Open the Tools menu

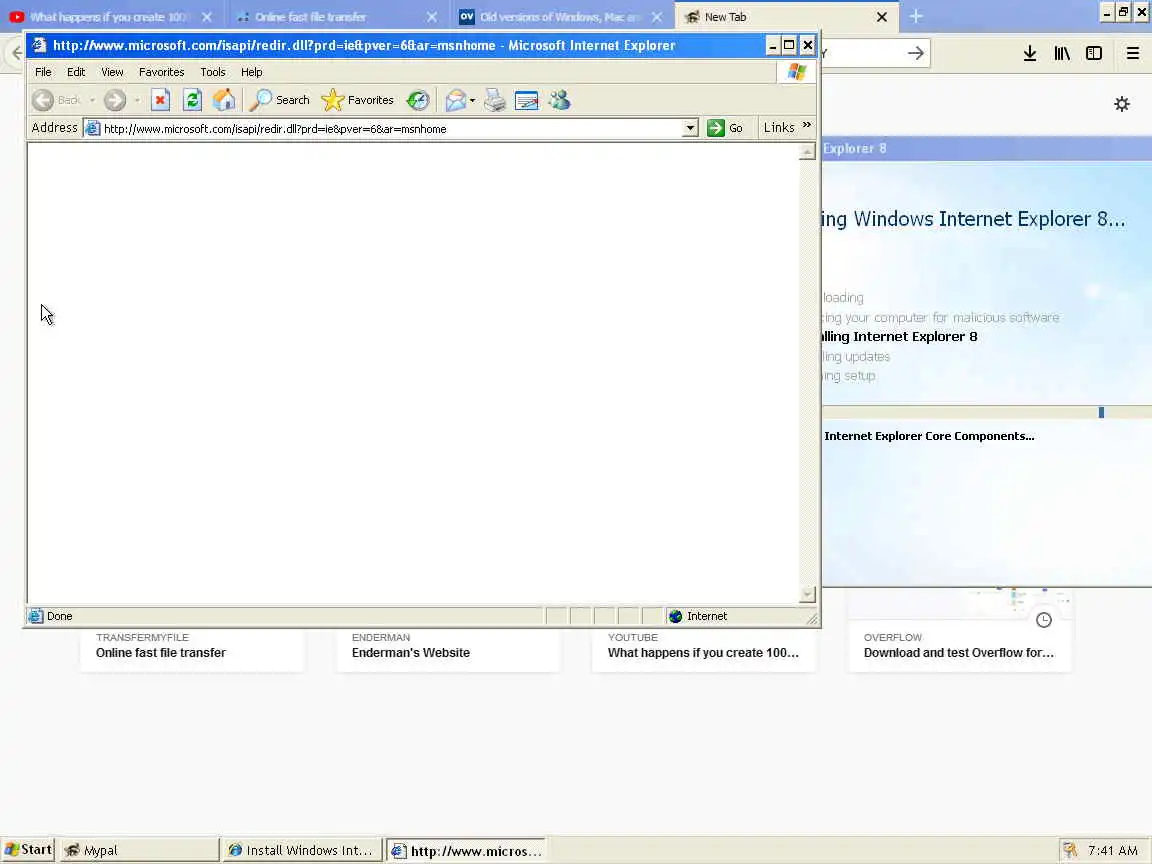click(213, 72)
